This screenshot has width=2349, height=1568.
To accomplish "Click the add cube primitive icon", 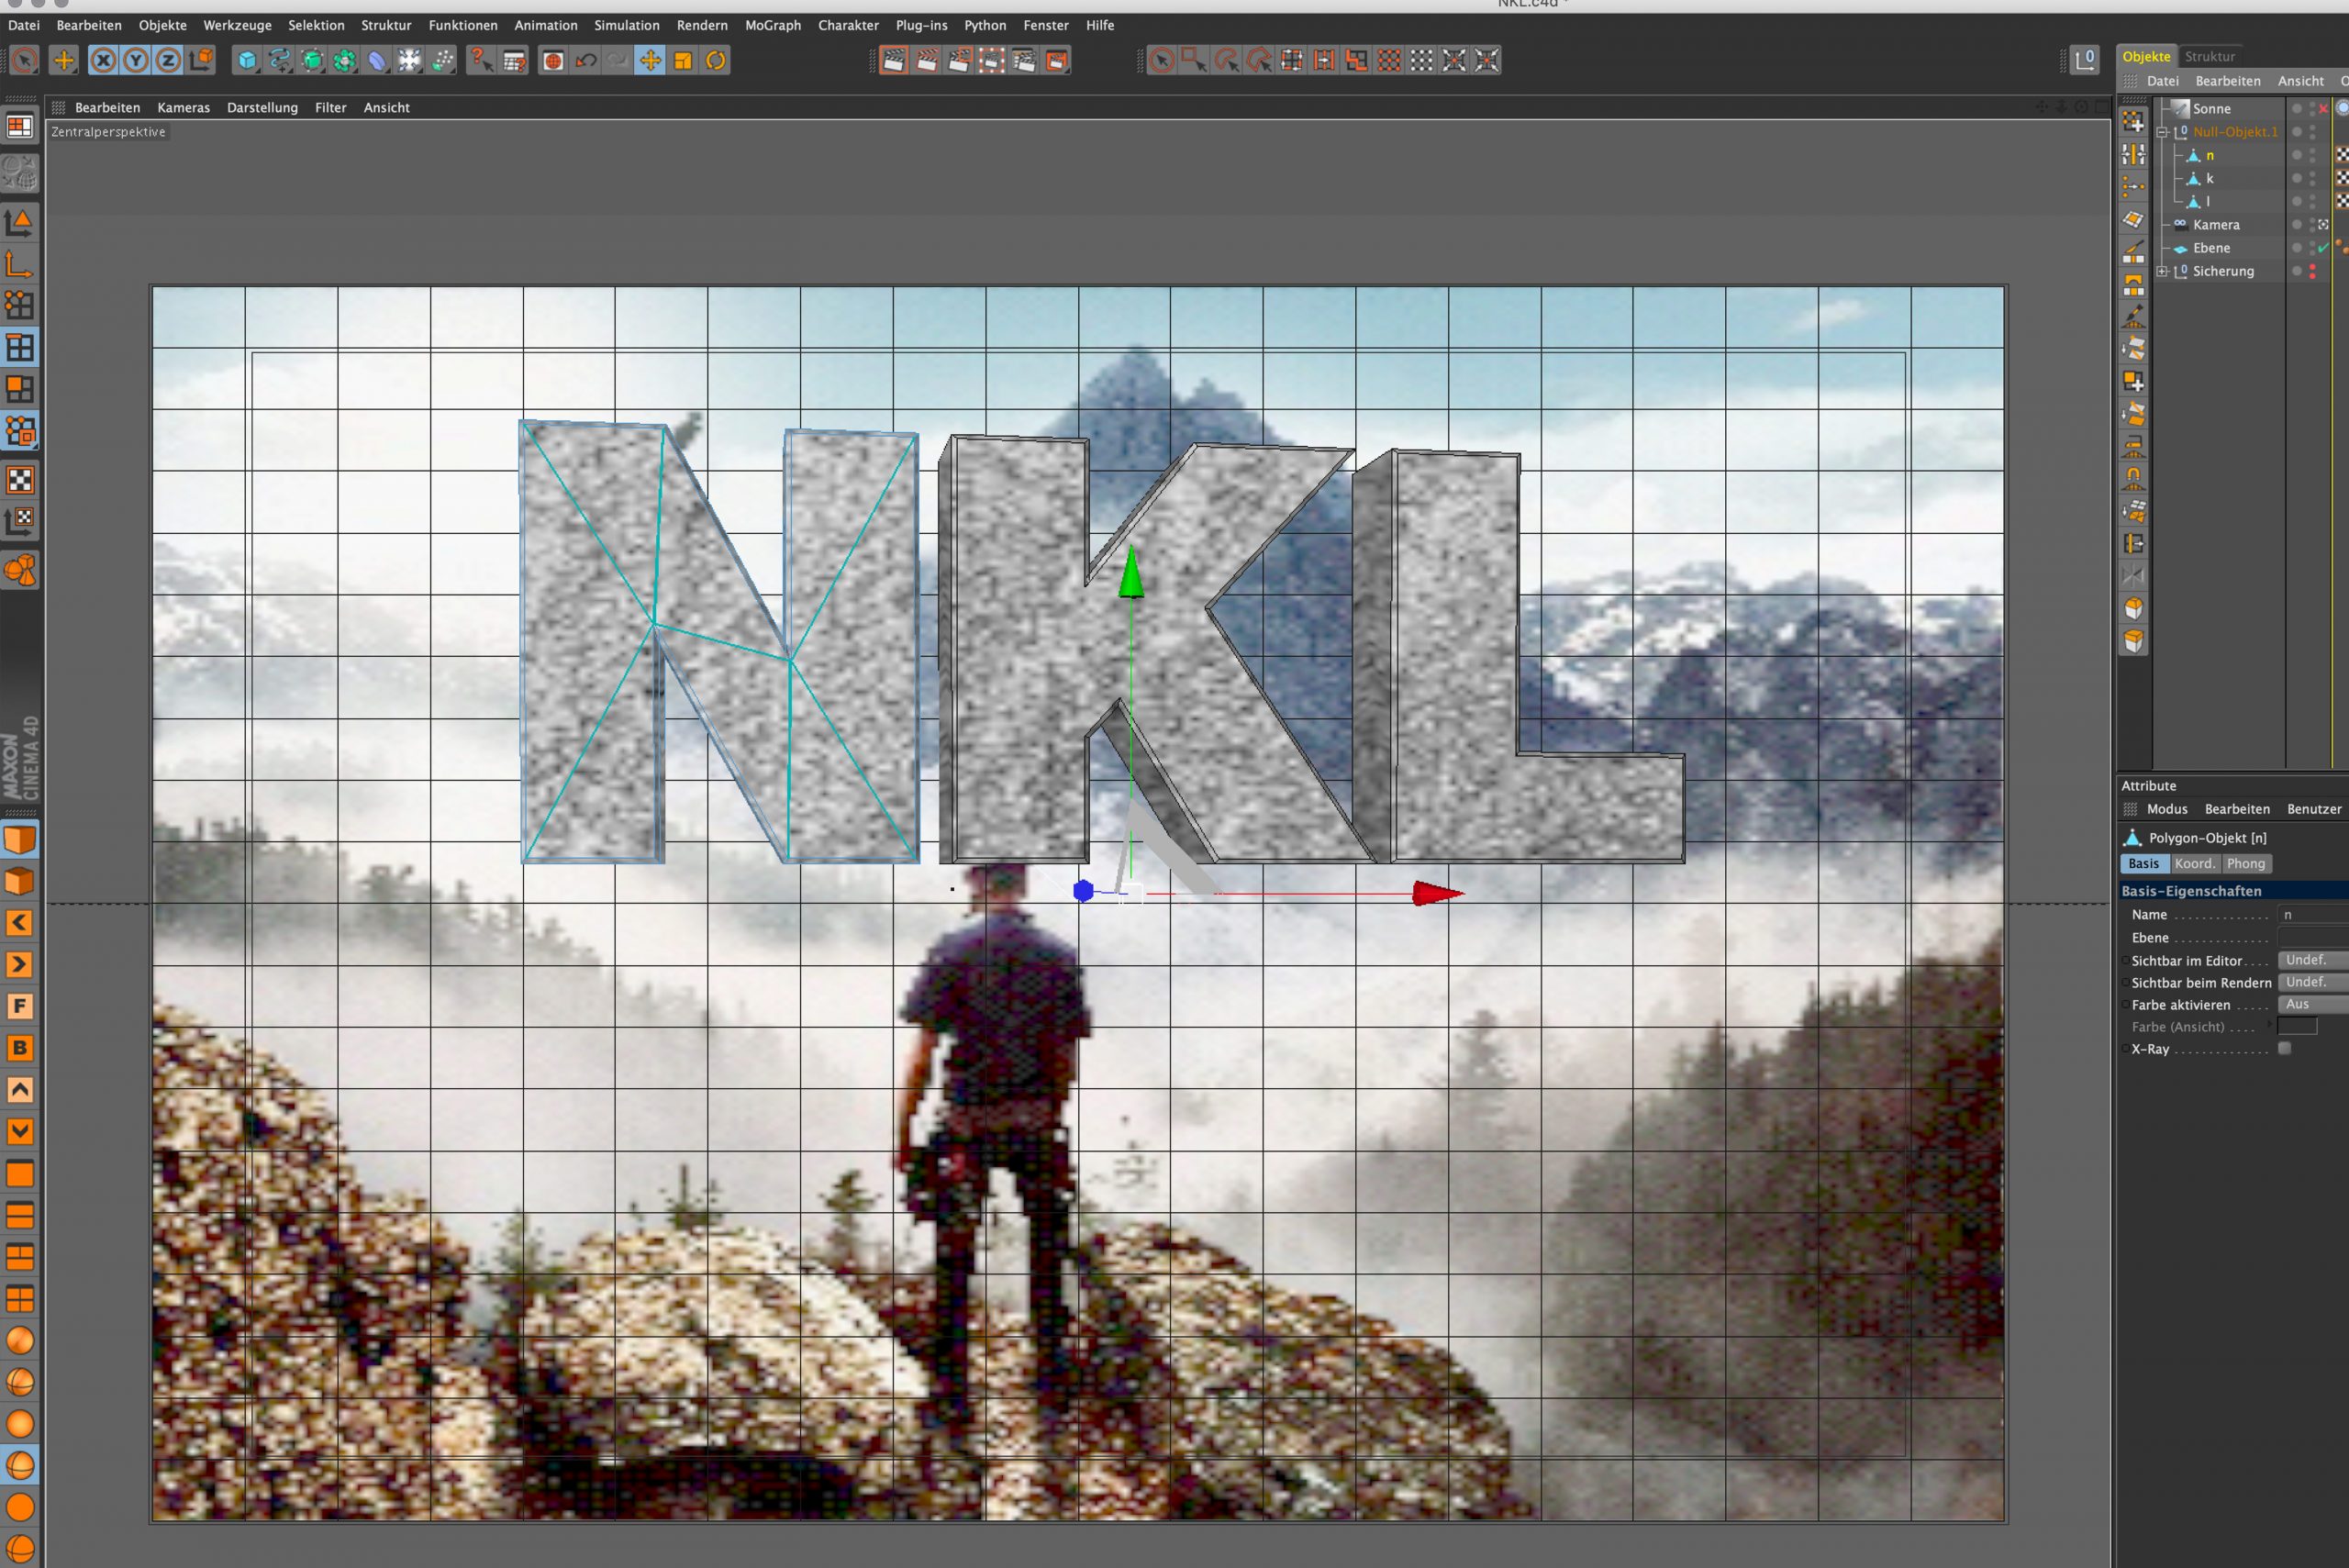I will click(246, 61).
